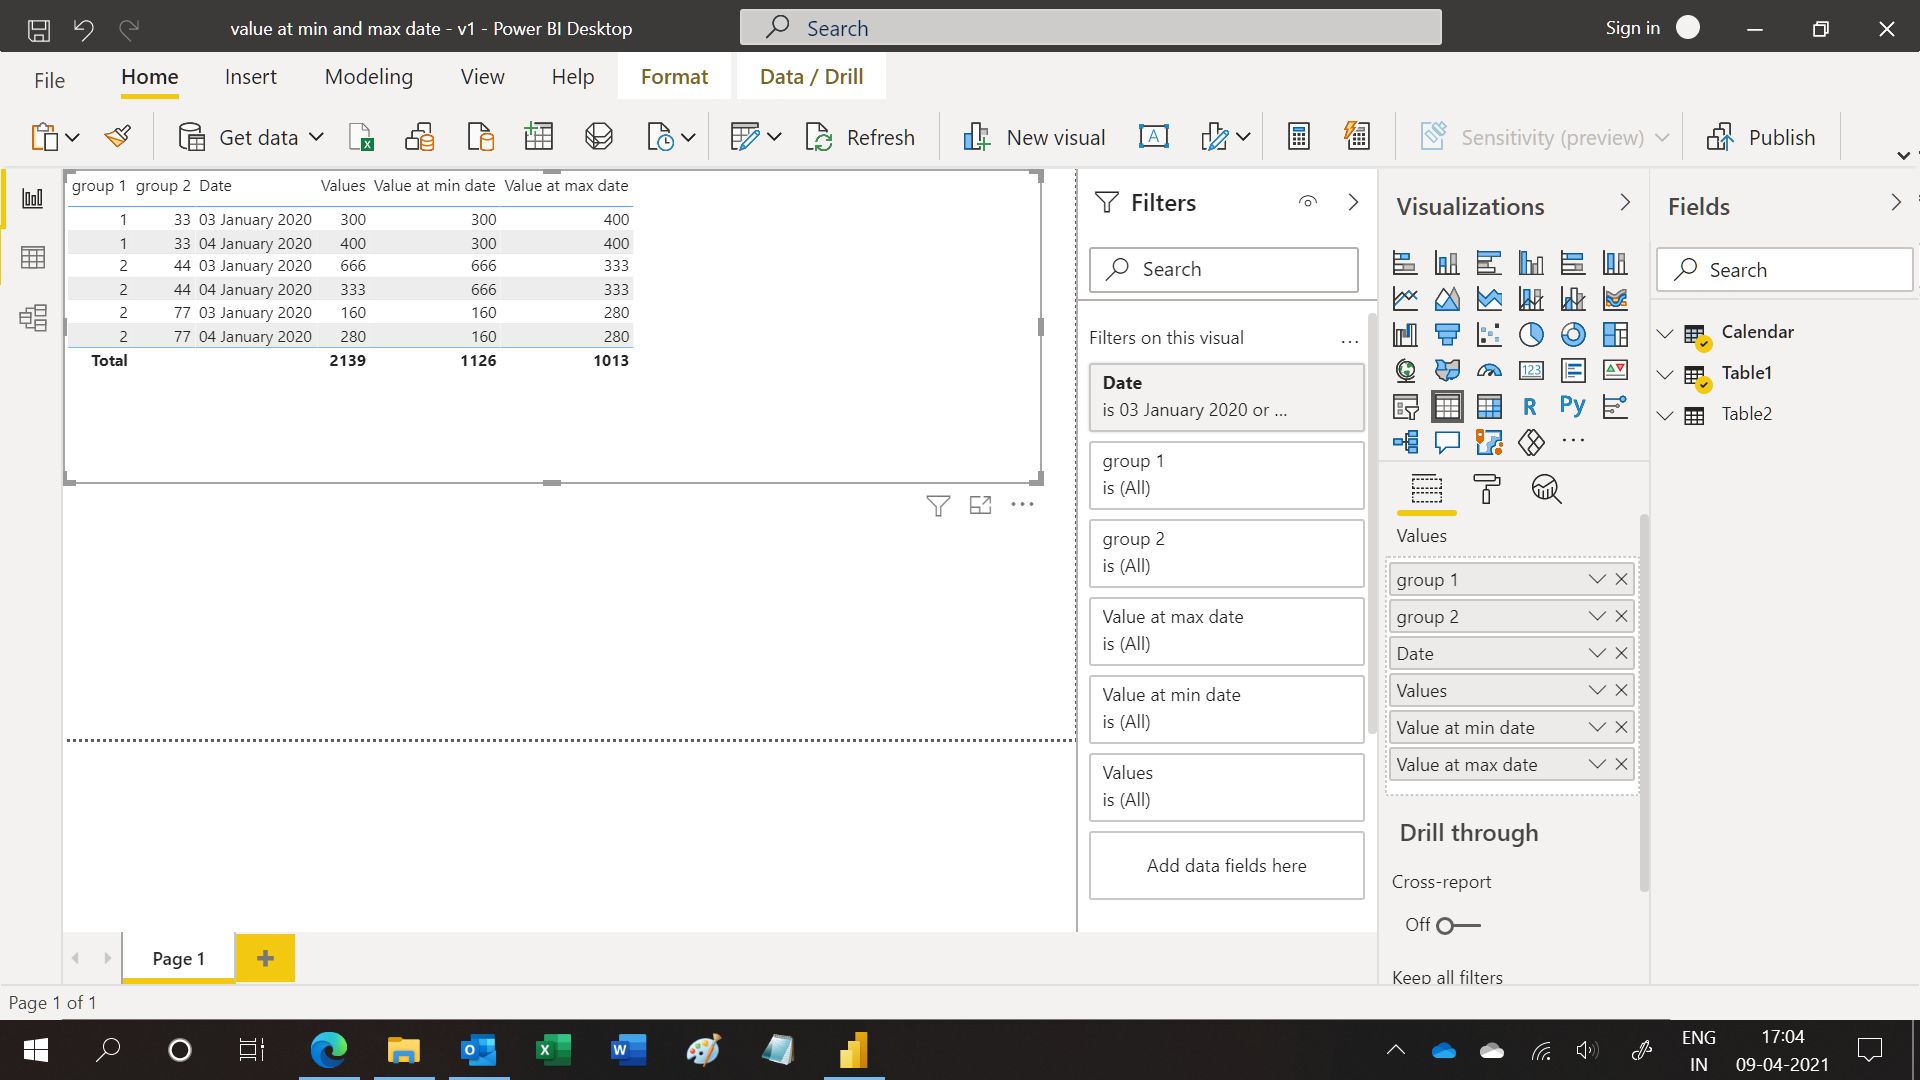Expand the Calendar table in Fields
The height and width of the screenshot is (1080, 1920).
[1665, 333]
